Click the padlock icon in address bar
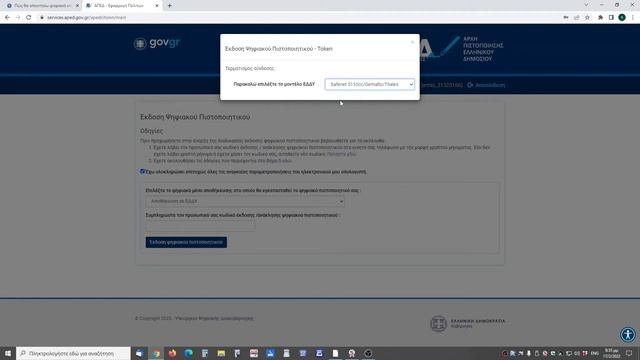Screen dimensions: 640x360 click(x=42, y=18)
